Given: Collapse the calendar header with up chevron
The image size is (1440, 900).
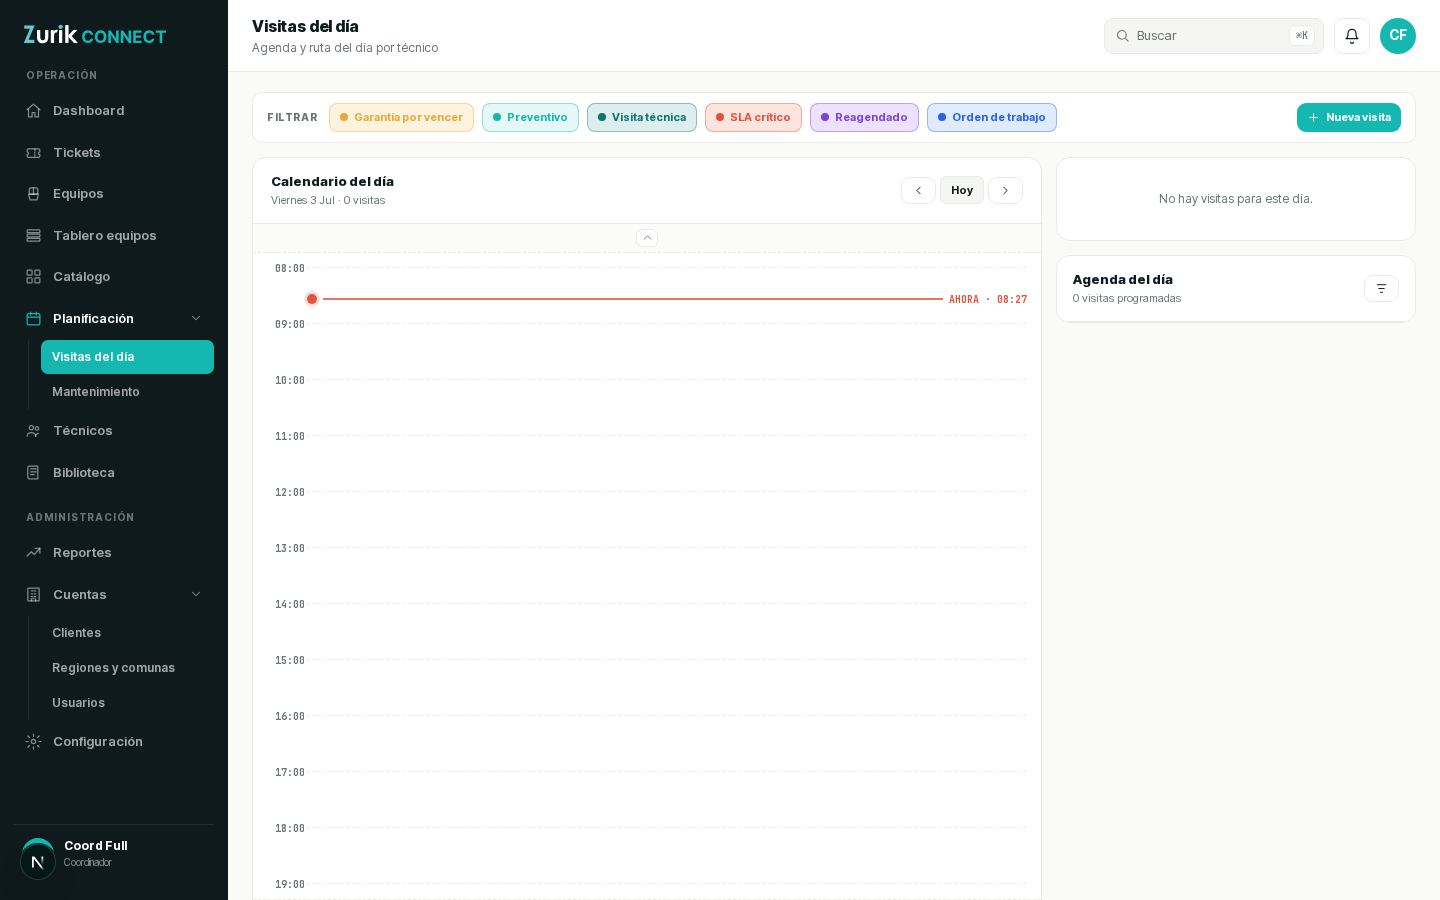Looking at the screenshot, I should [647, 238].
